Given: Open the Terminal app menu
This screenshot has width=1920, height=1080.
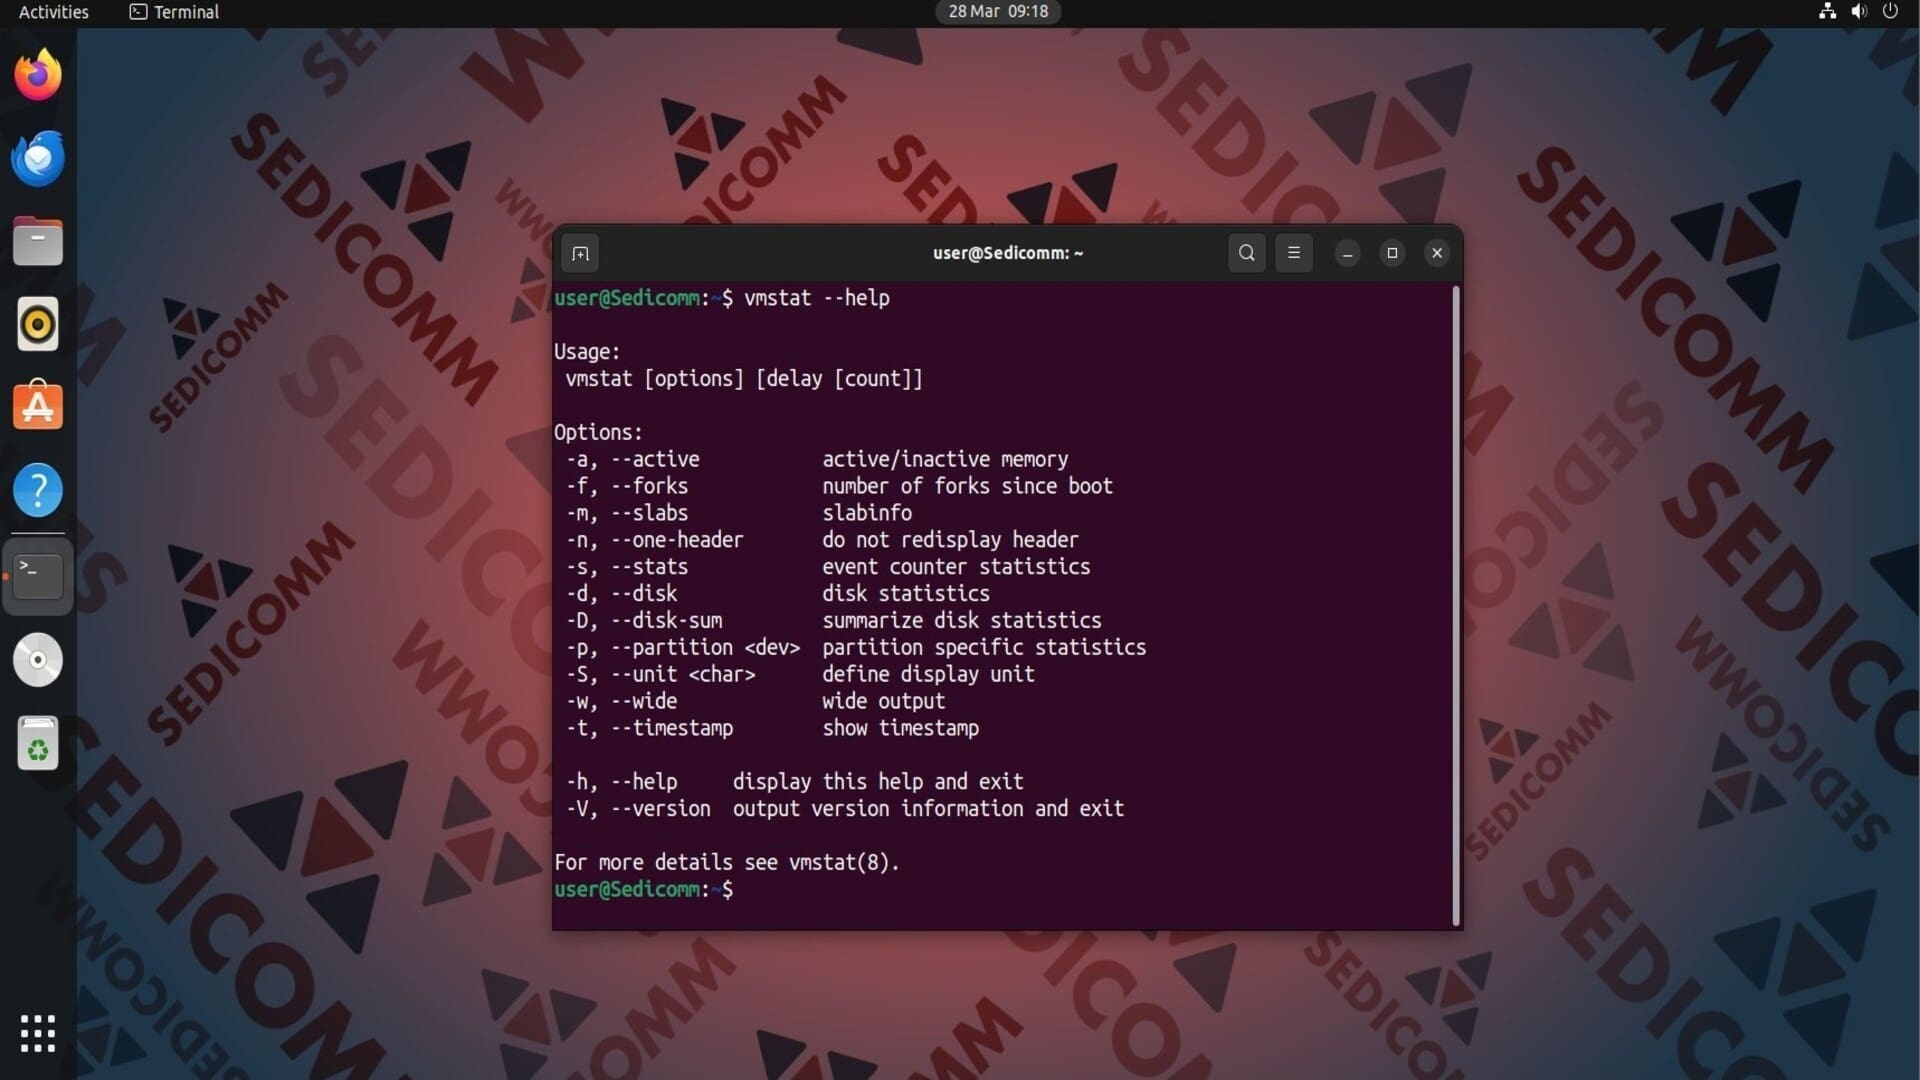Looking at the screenshot, I should click(174, 12).
